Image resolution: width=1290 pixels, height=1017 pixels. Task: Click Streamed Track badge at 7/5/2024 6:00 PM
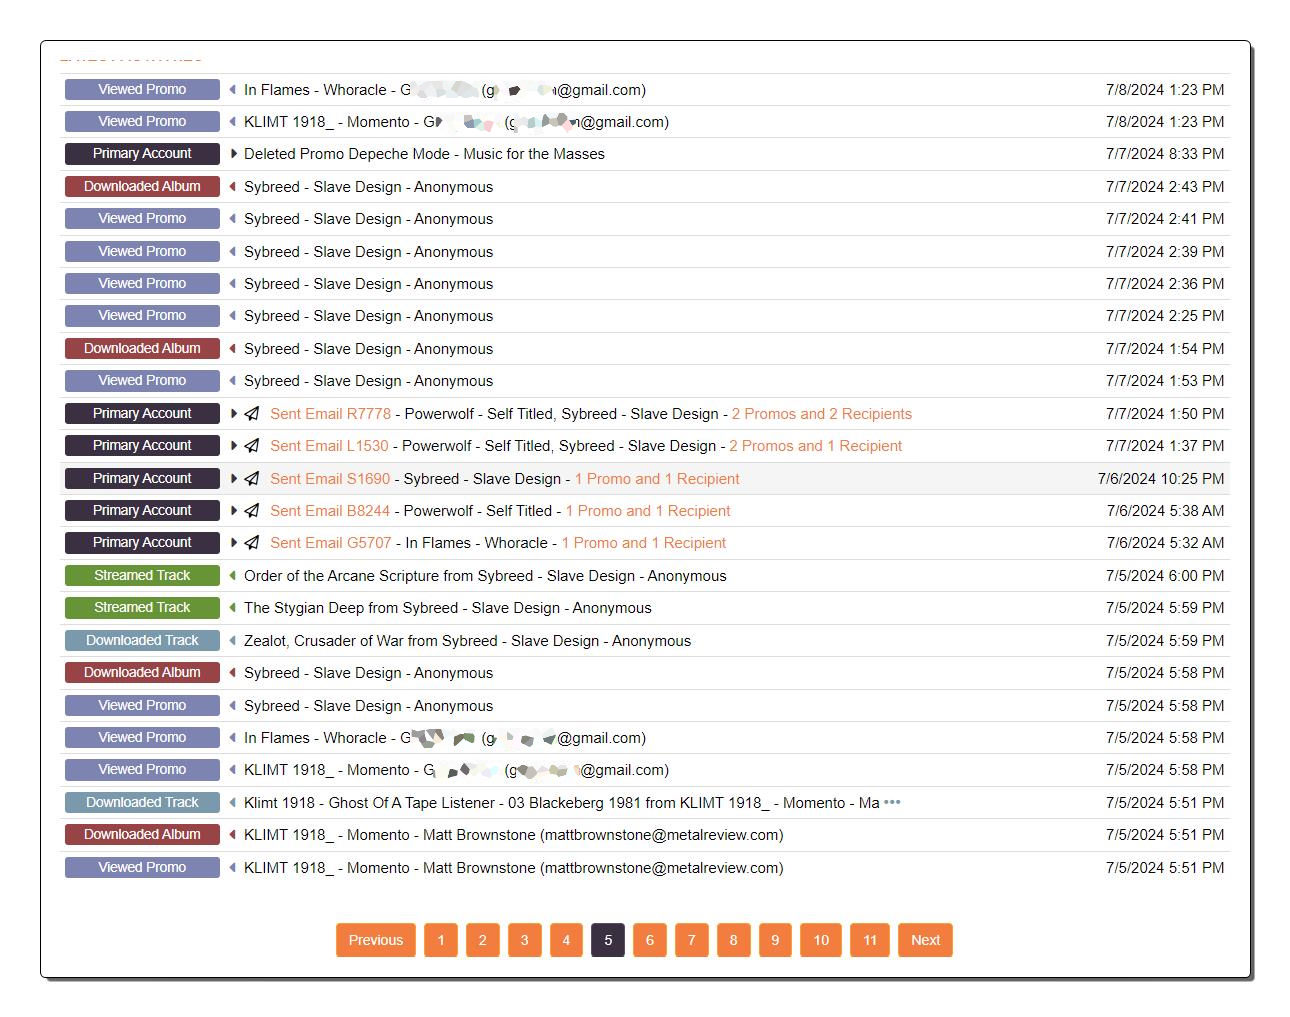click(142, 576)
